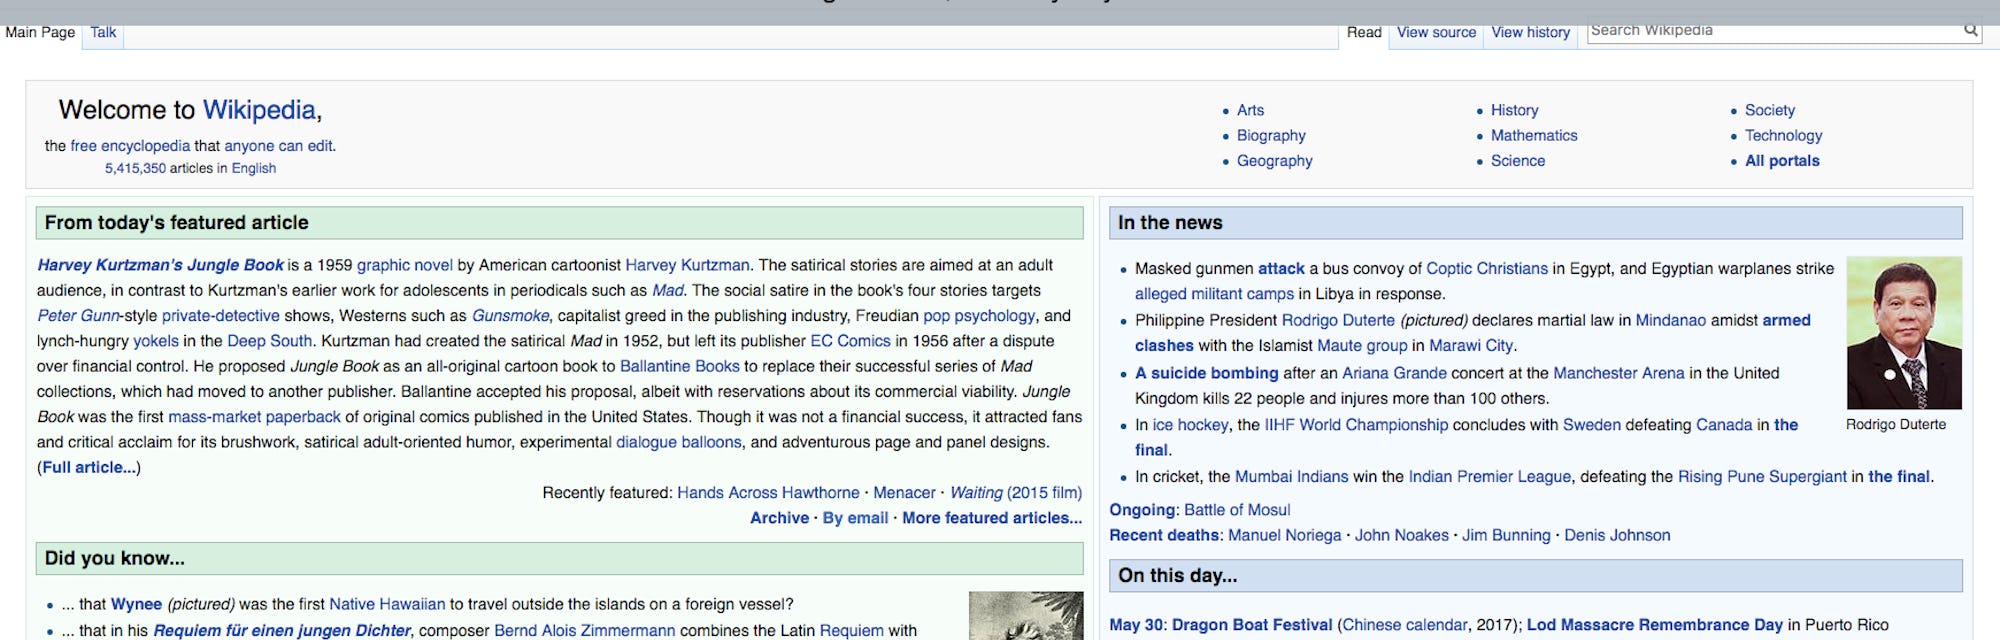
Task: Open the Maute group link
Action: pos(1362,346)
